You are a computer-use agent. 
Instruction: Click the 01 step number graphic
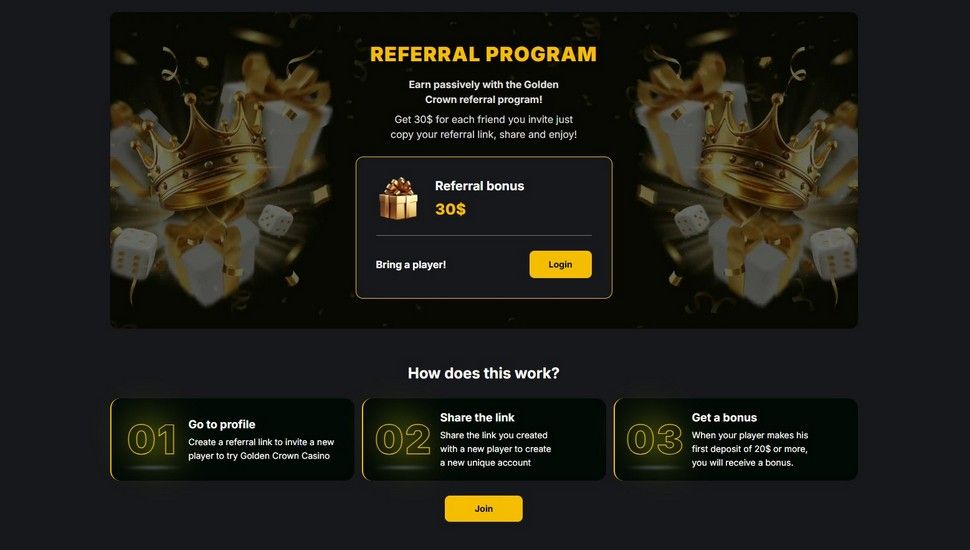point(152,440)
